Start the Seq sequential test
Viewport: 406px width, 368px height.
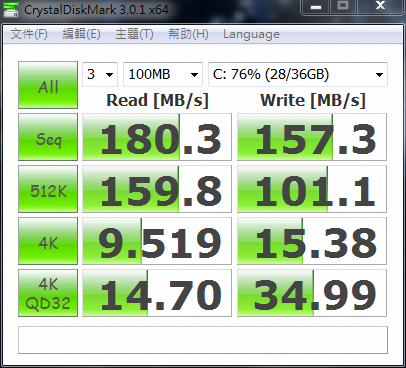48,137
